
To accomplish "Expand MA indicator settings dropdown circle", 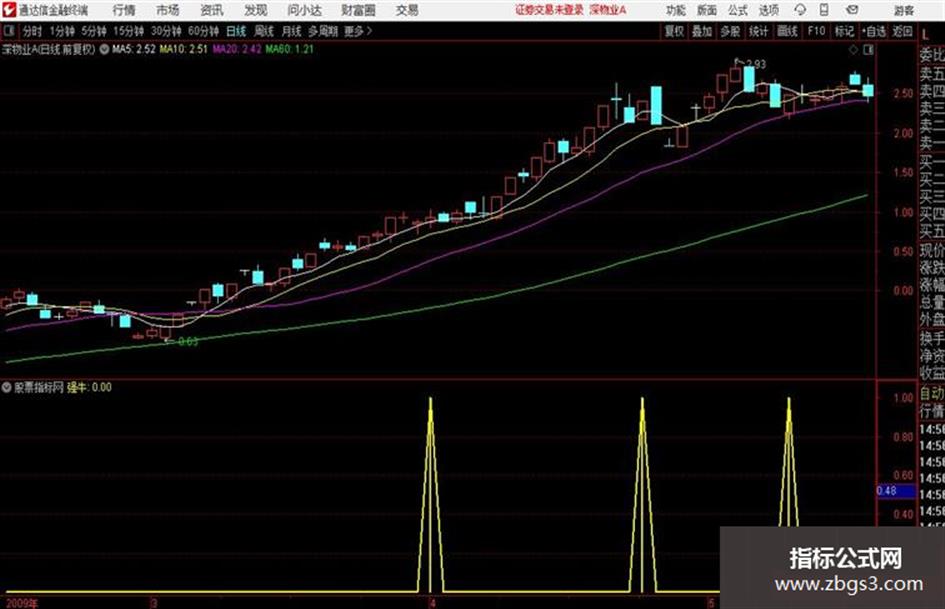I will tap(104, 49).
